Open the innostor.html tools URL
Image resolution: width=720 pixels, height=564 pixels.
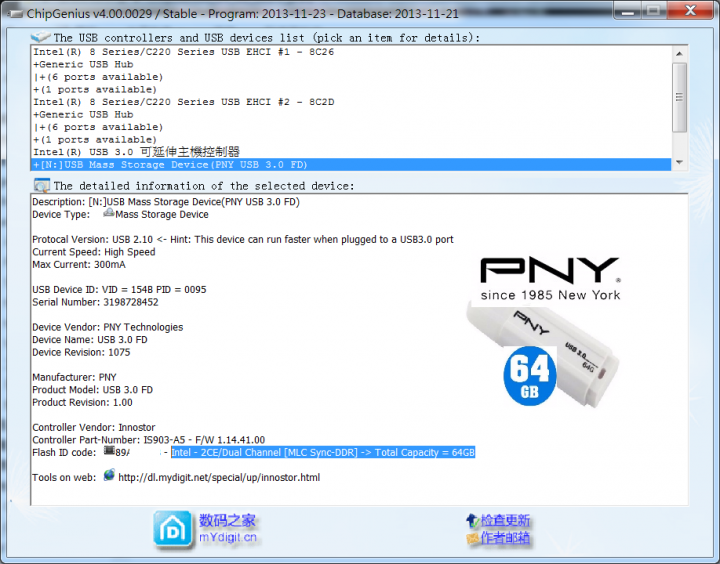coord(219,478)
